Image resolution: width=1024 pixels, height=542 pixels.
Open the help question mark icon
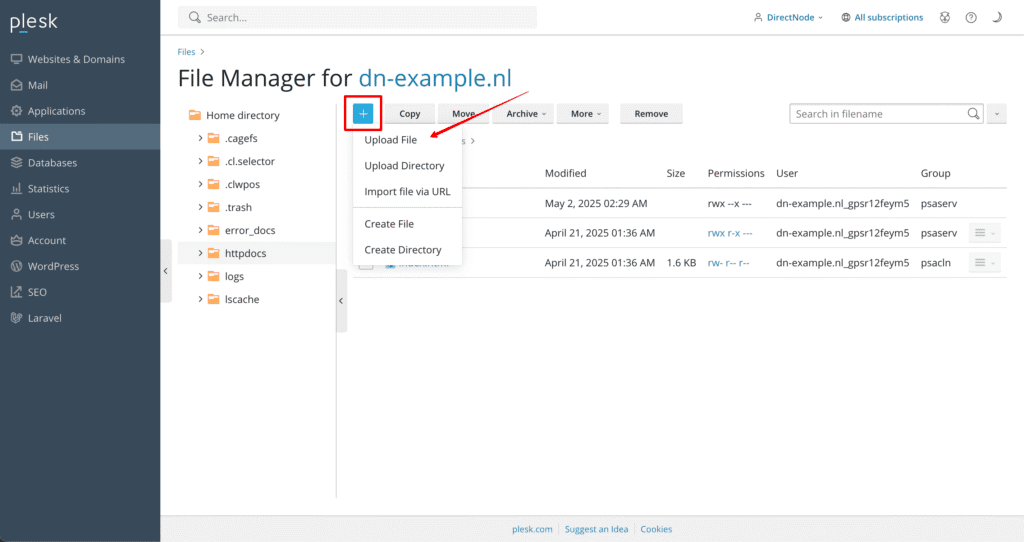(970, 18)
